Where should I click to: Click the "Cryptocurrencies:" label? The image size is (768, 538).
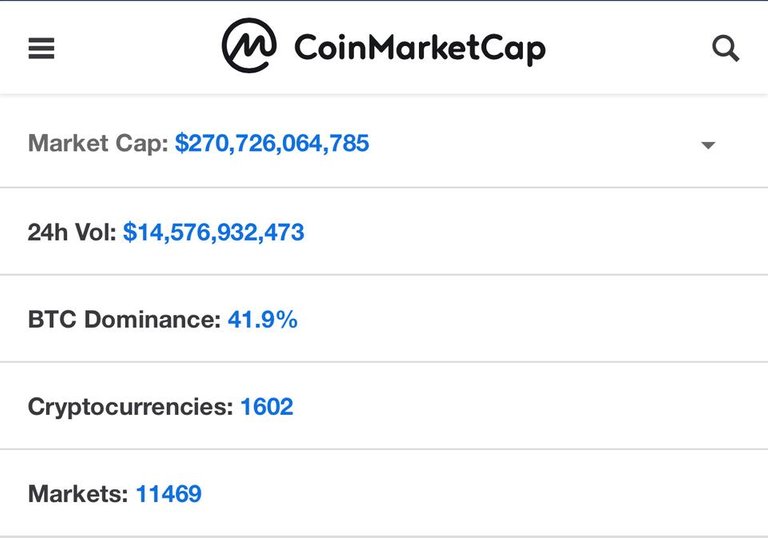(x=130, y=407)
